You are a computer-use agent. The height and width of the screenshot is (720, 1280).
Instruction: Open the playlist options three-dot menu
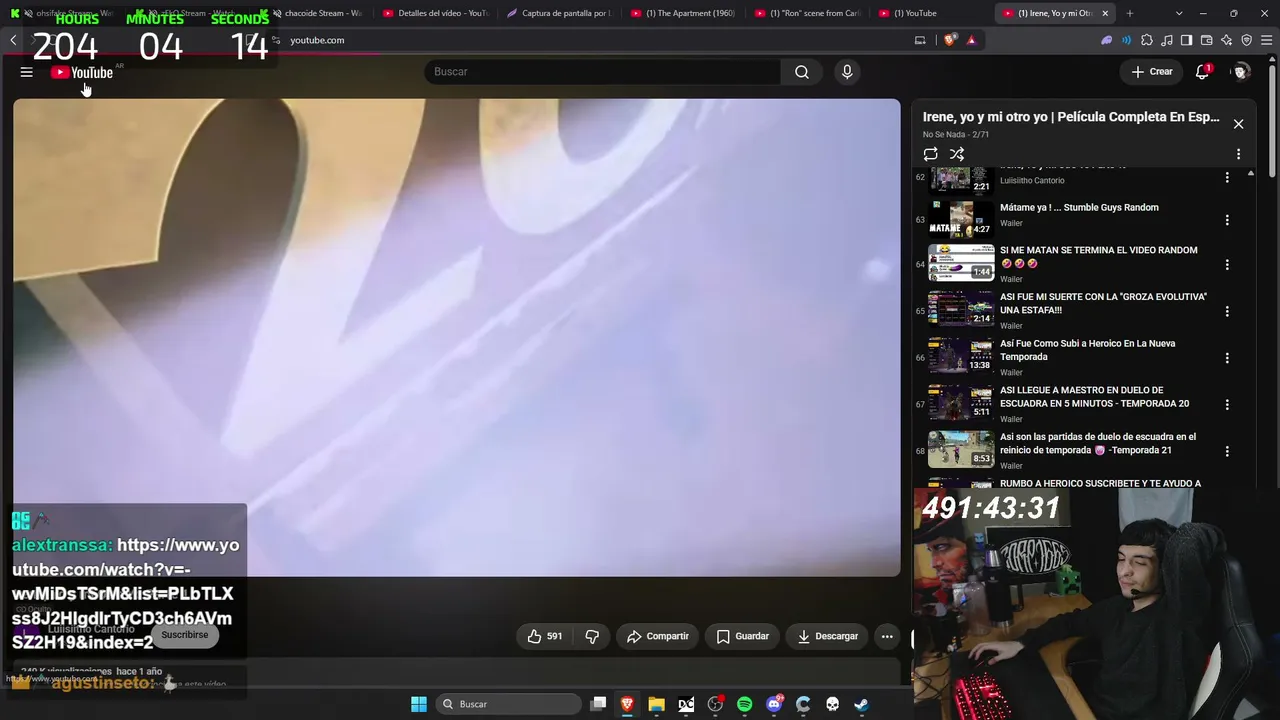[x=1238, y=154]
